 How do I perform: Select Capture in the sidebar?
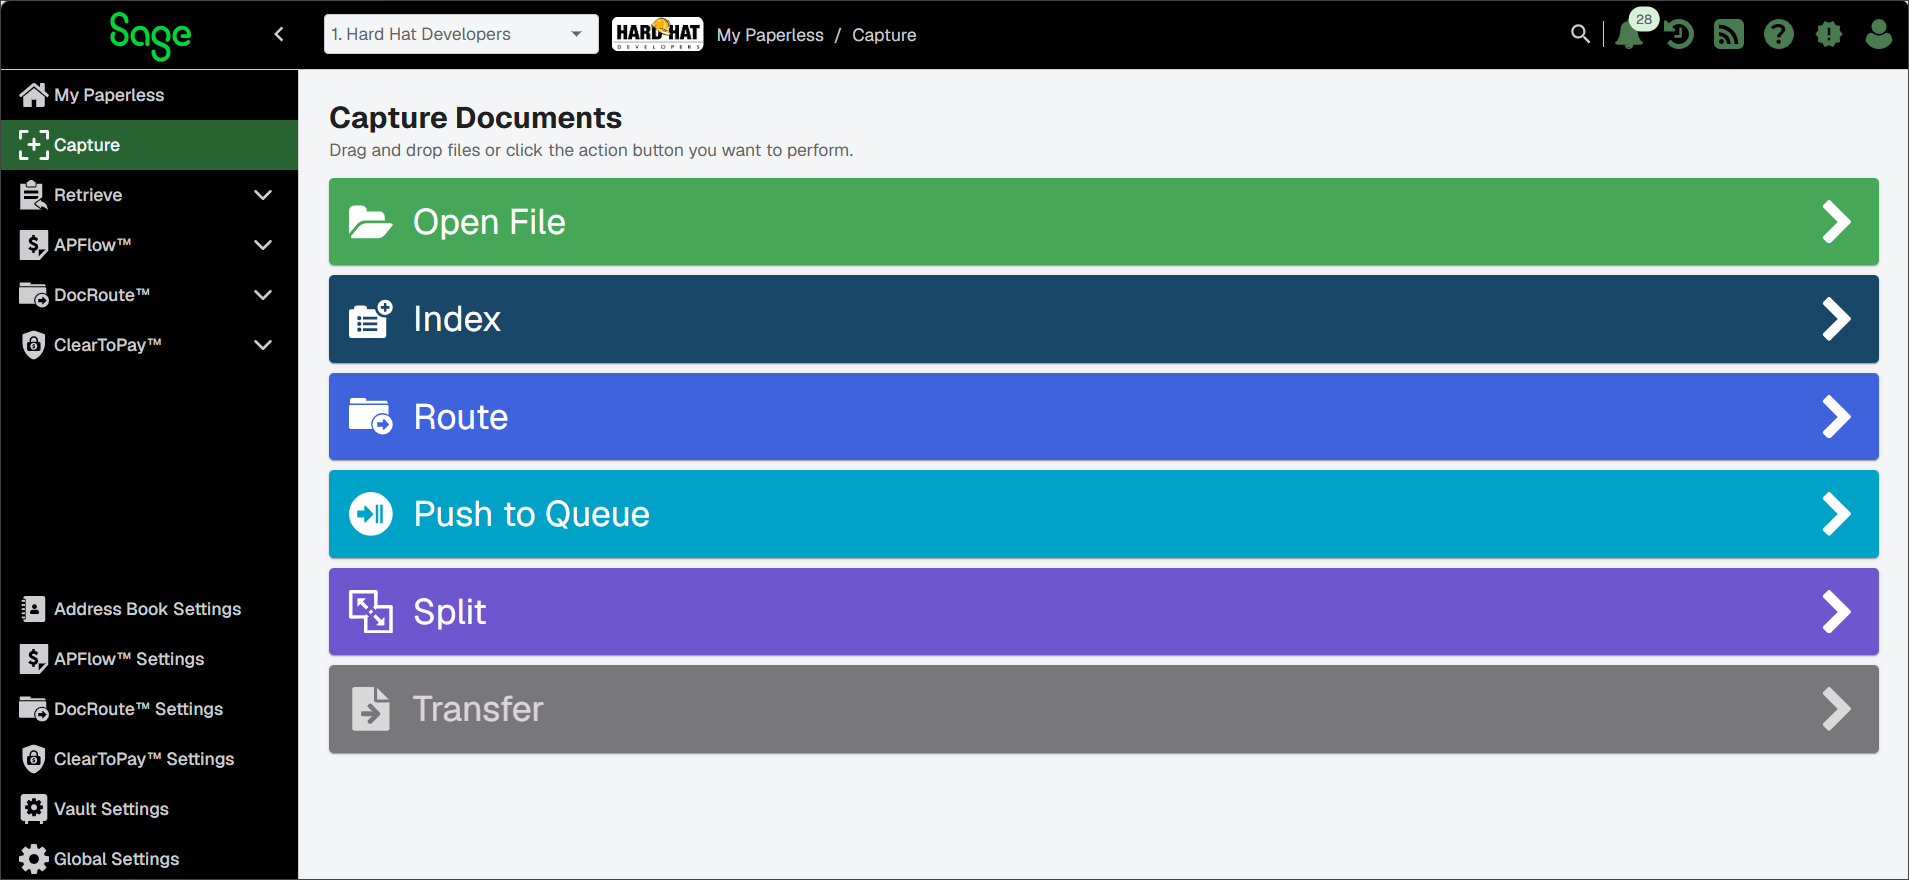point(149,145)
